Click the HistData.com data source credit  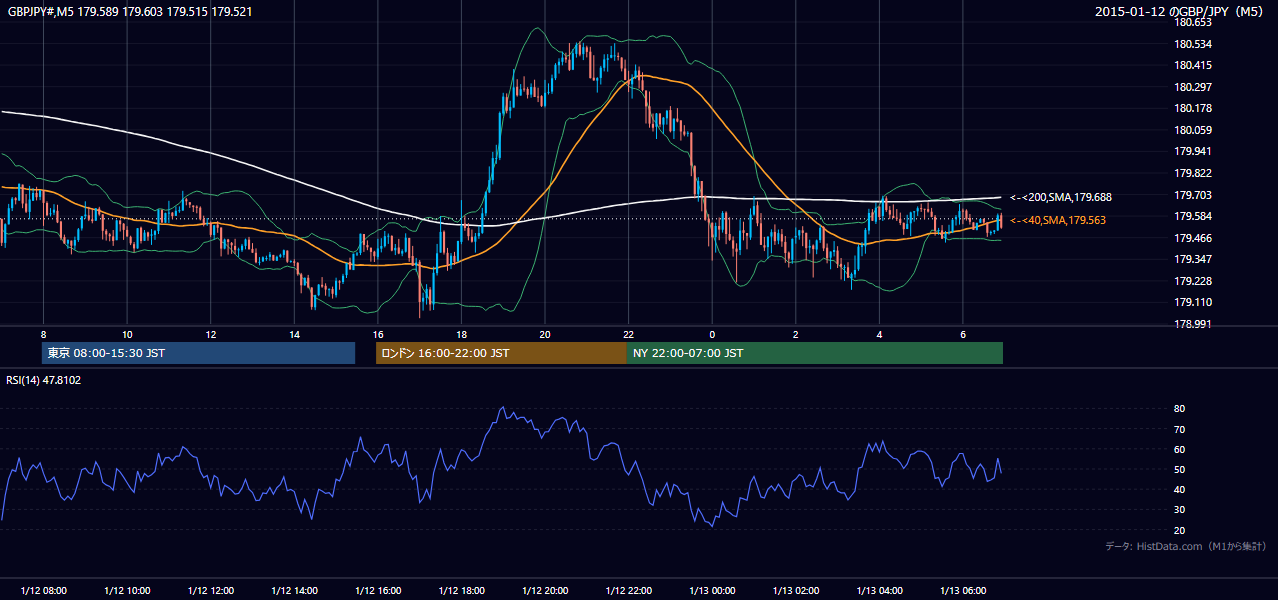pos(1186,546)
